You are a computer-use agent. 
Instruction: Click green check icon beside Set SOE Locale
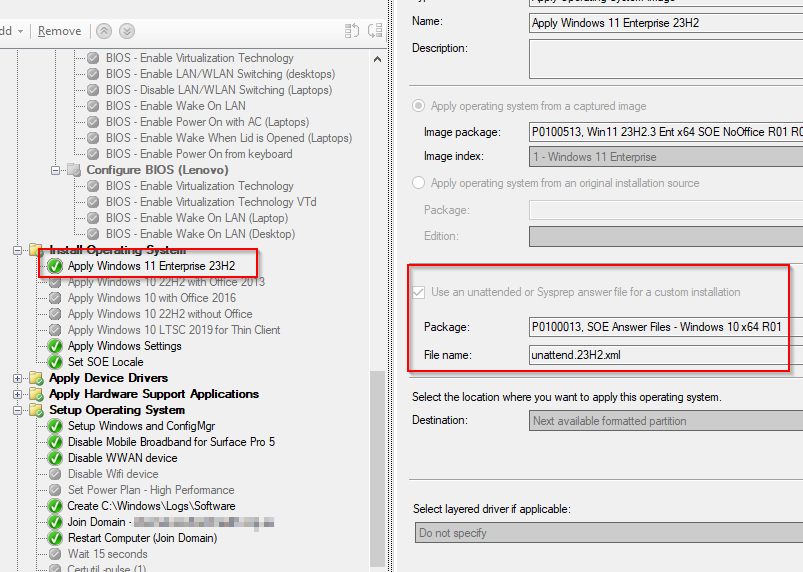(x=55, y=362)
